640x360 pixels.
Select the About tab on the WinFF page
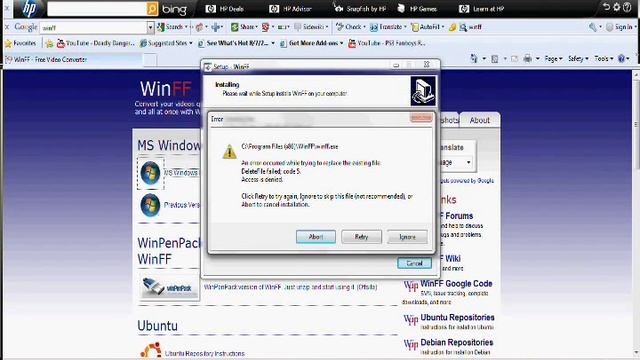480,120
